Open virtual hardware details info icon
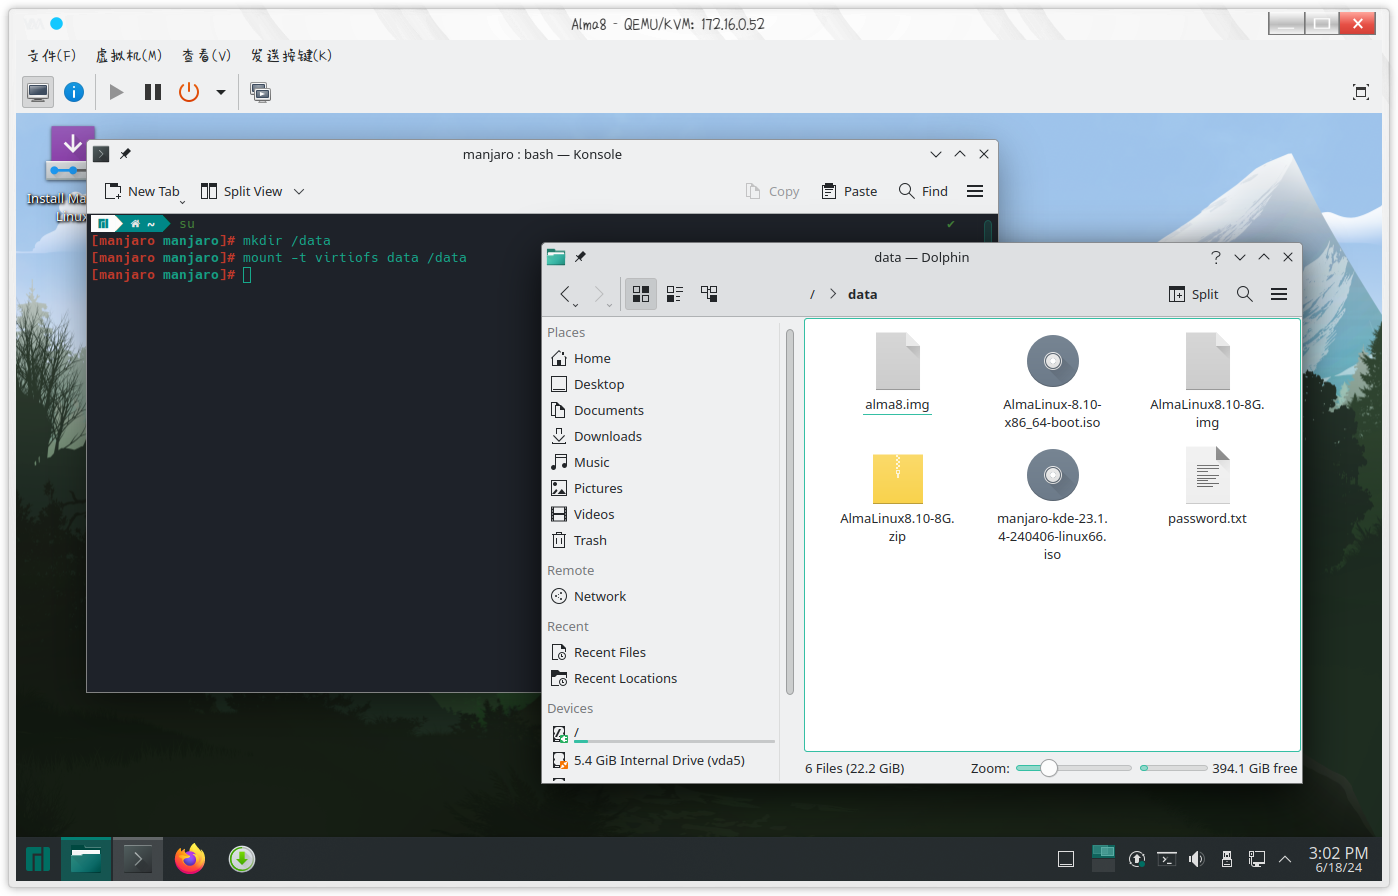 (74, 92)
